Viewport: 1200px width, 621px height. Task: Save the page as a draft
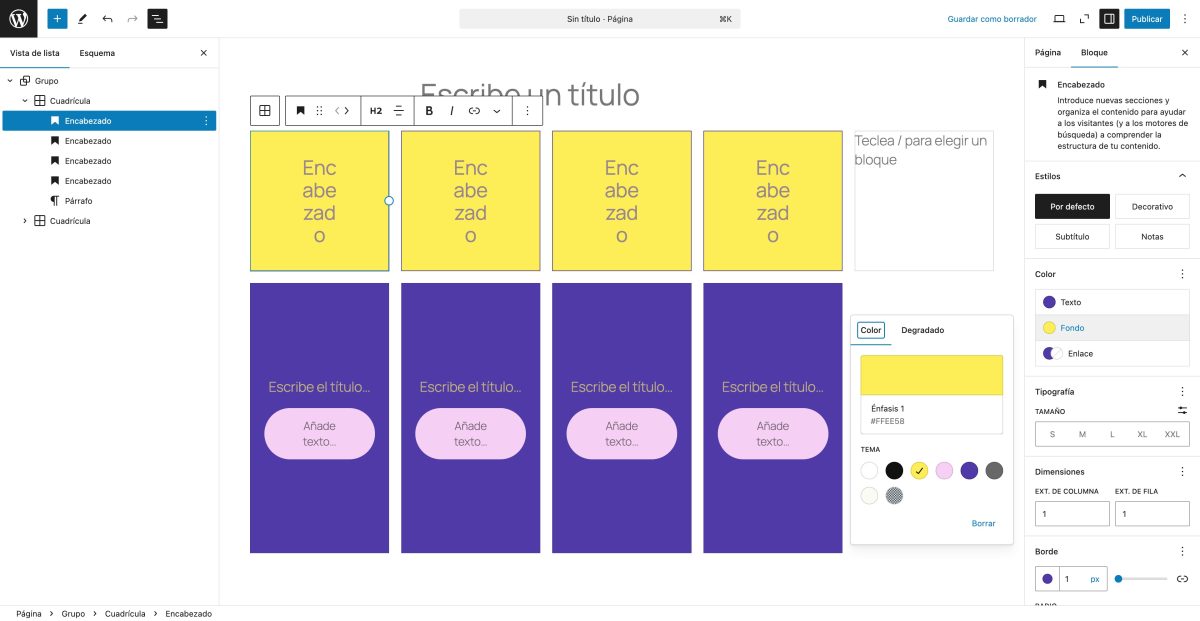tap(992, 18)
